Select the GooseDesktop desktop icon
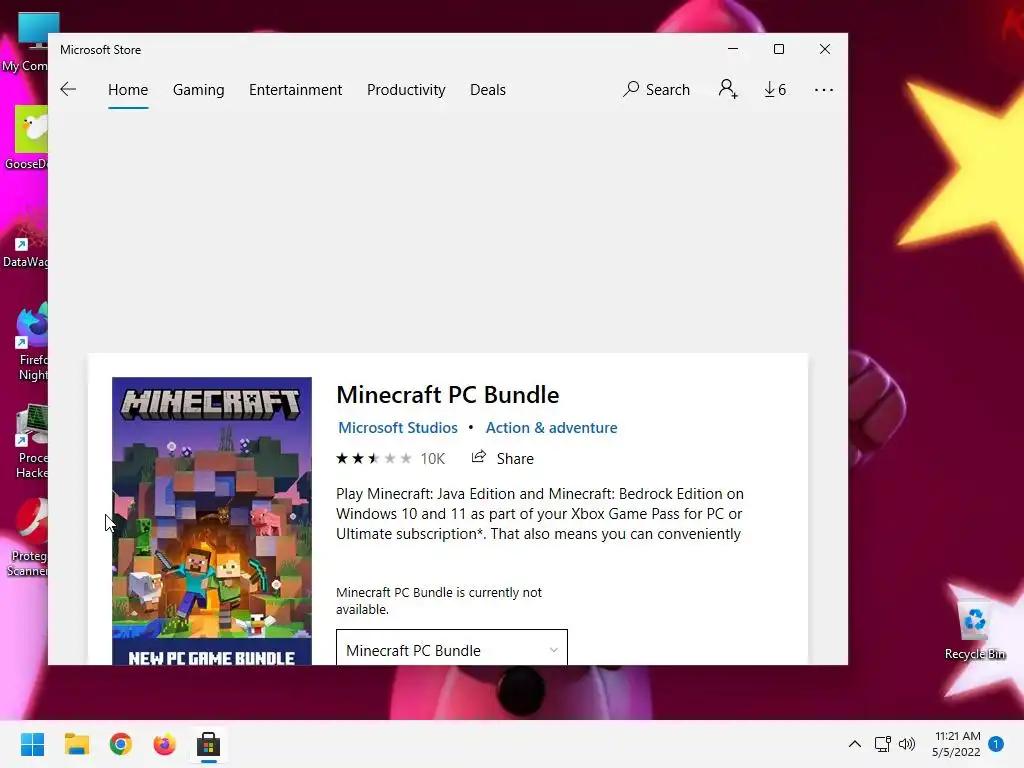1024x768 pixels. coord(26,137)
